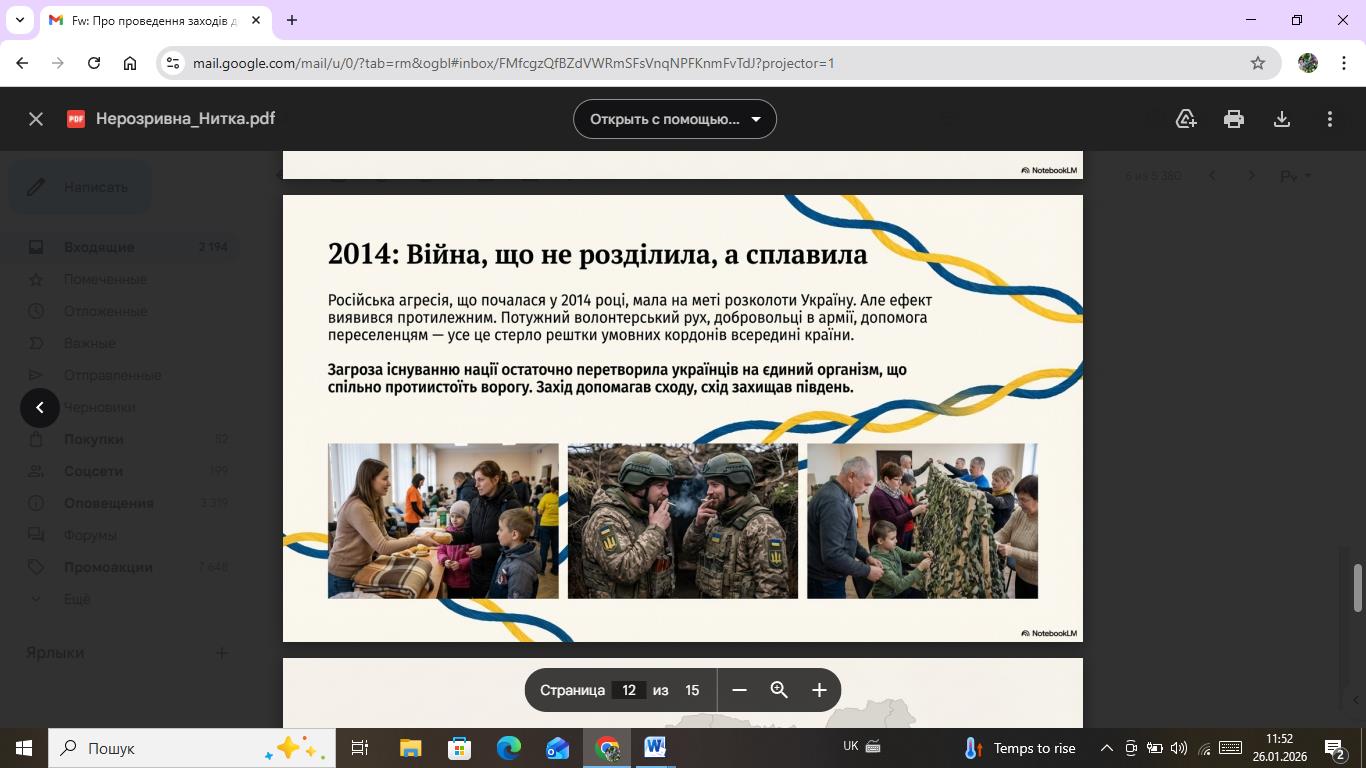Open the three-dot more actions menu
The image size is (1366, 768).
[x=1330, y=119]
